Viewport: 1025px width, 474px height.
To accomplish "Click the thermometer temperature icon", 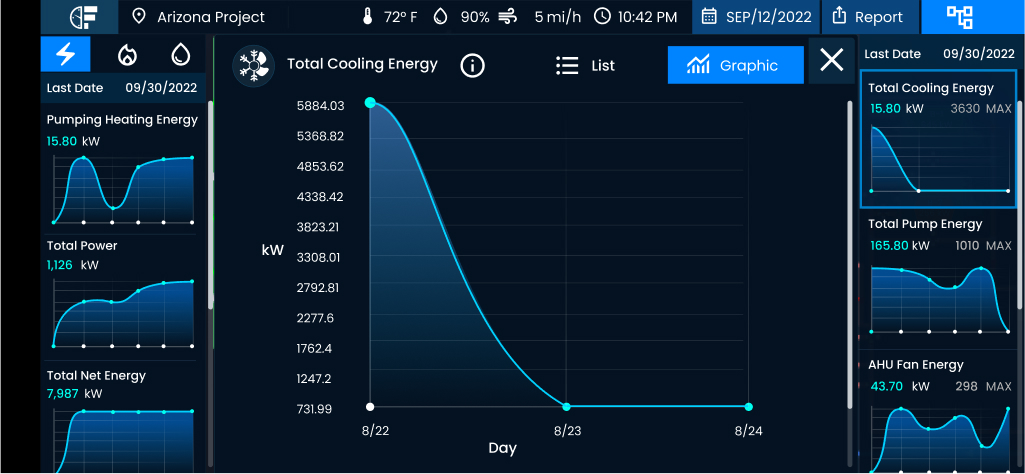I will point(368,17).
